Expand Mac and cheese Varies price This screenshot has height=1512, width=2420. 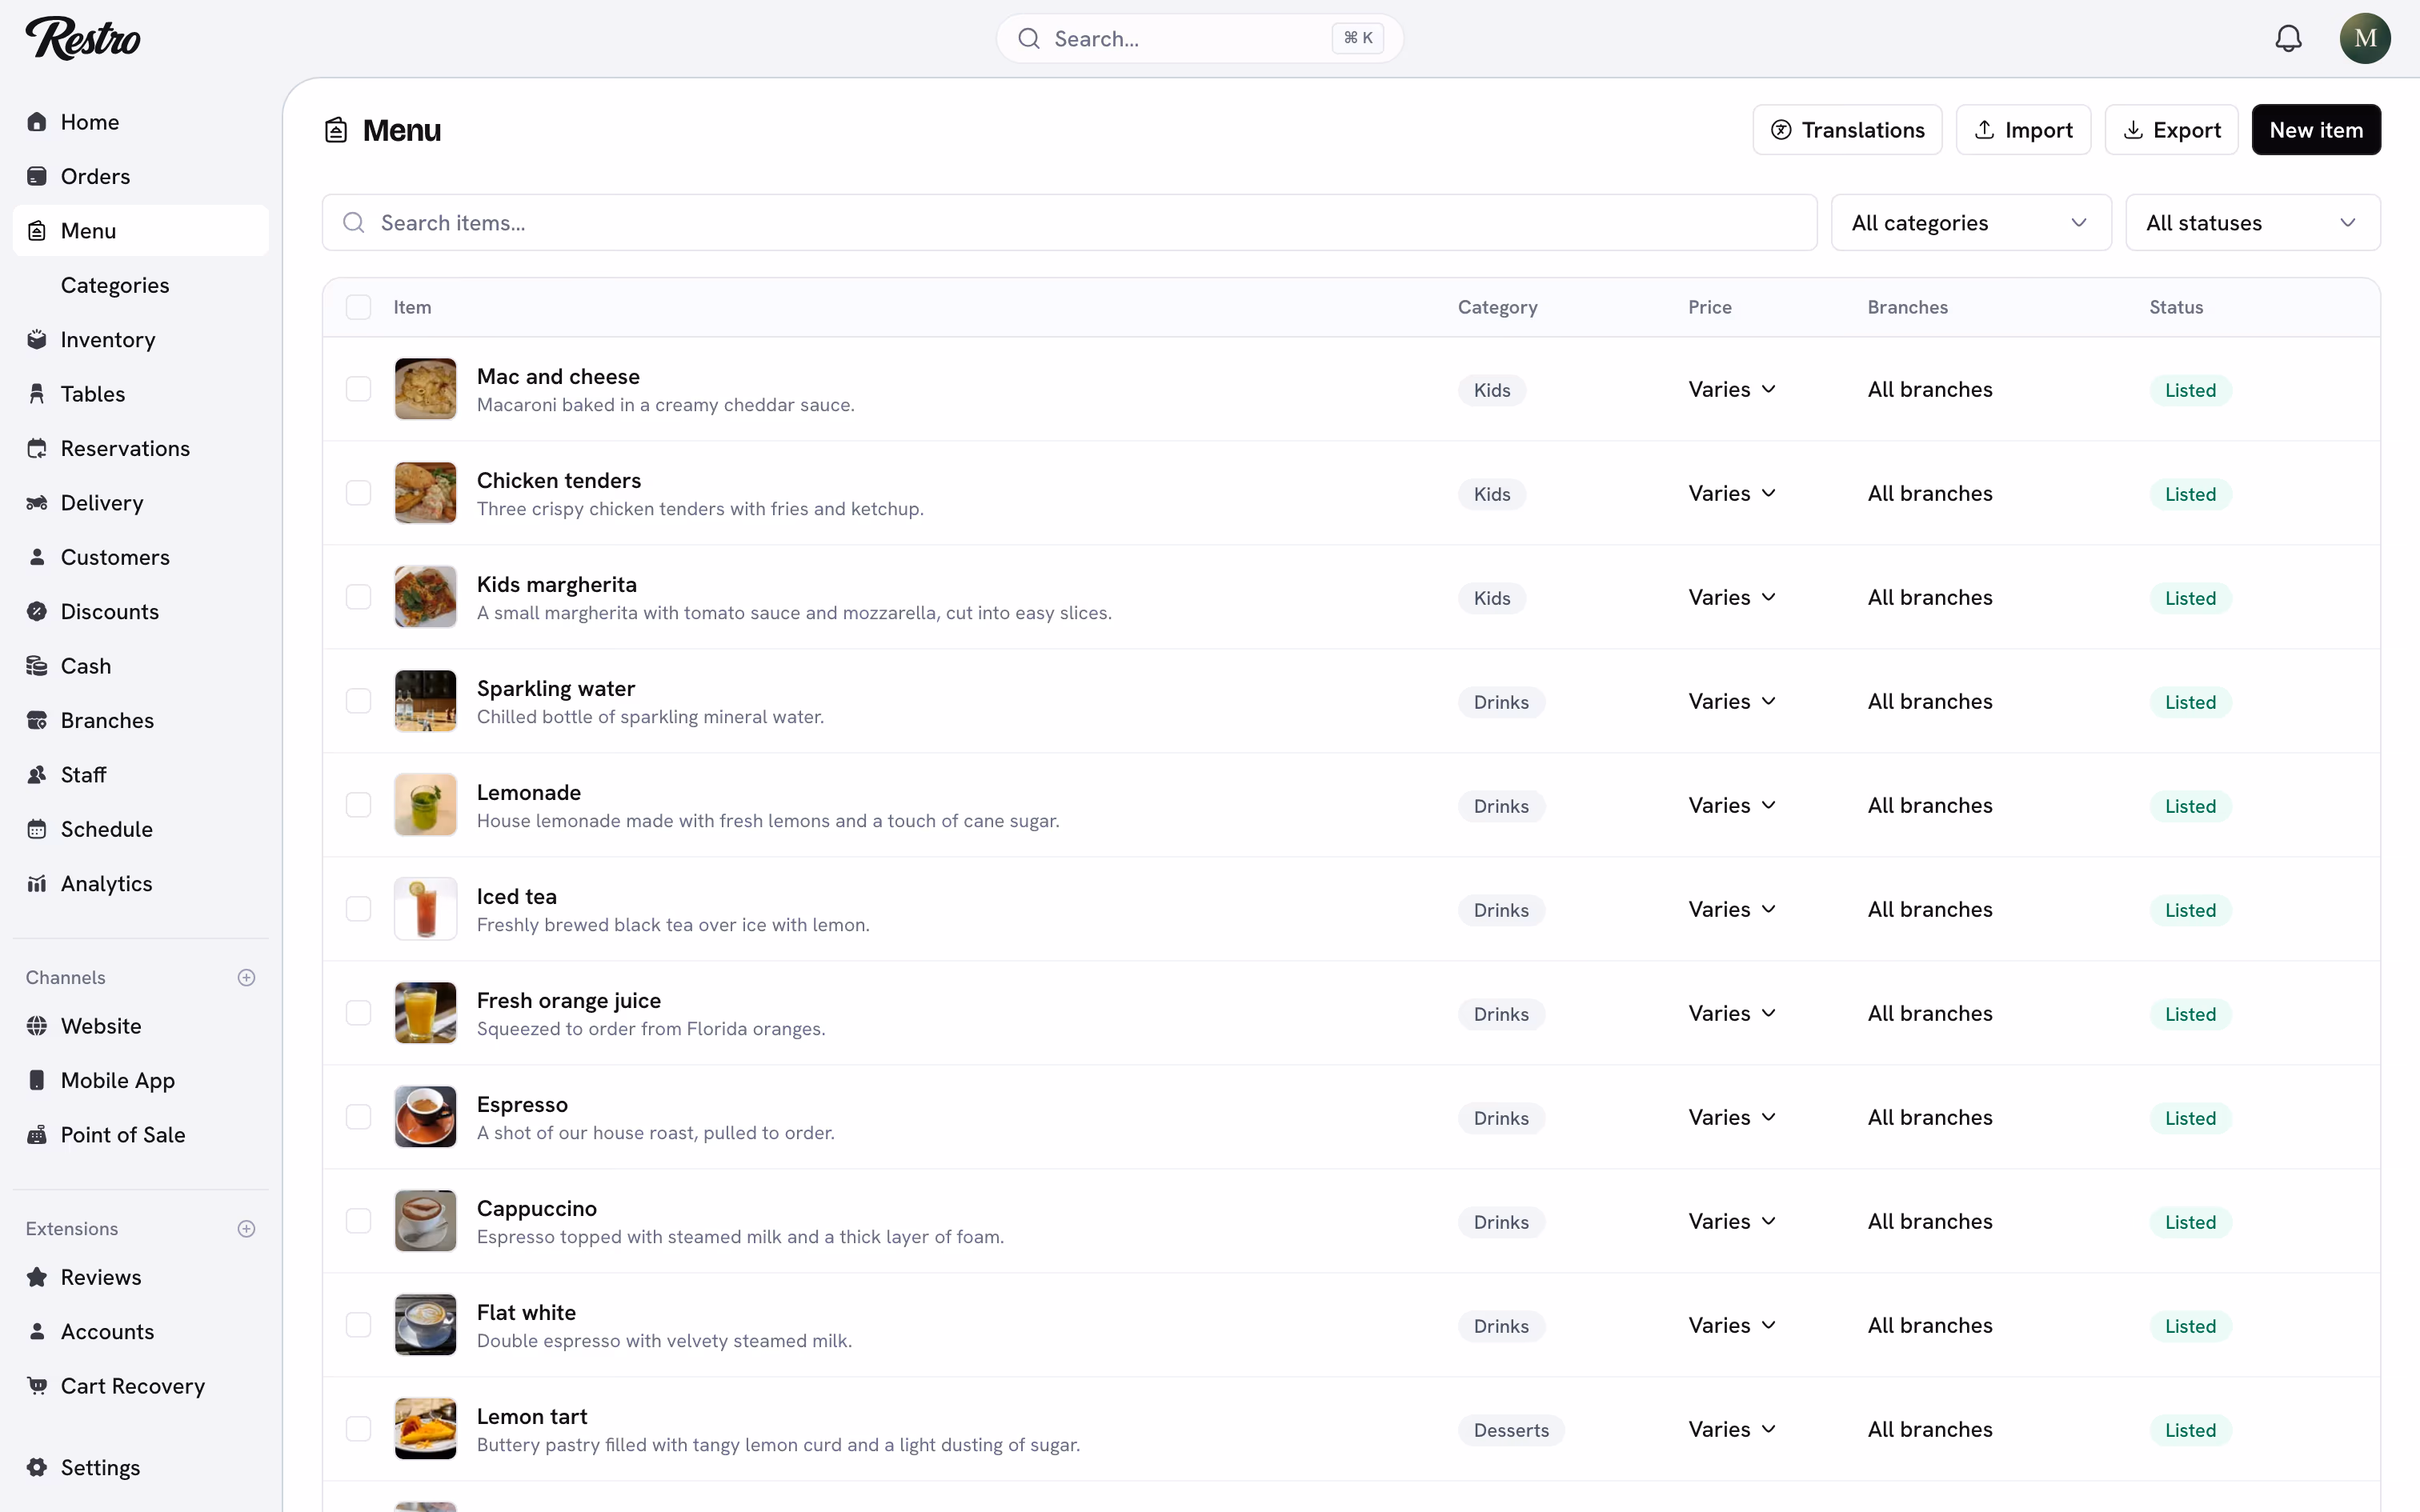(1732, 390)
